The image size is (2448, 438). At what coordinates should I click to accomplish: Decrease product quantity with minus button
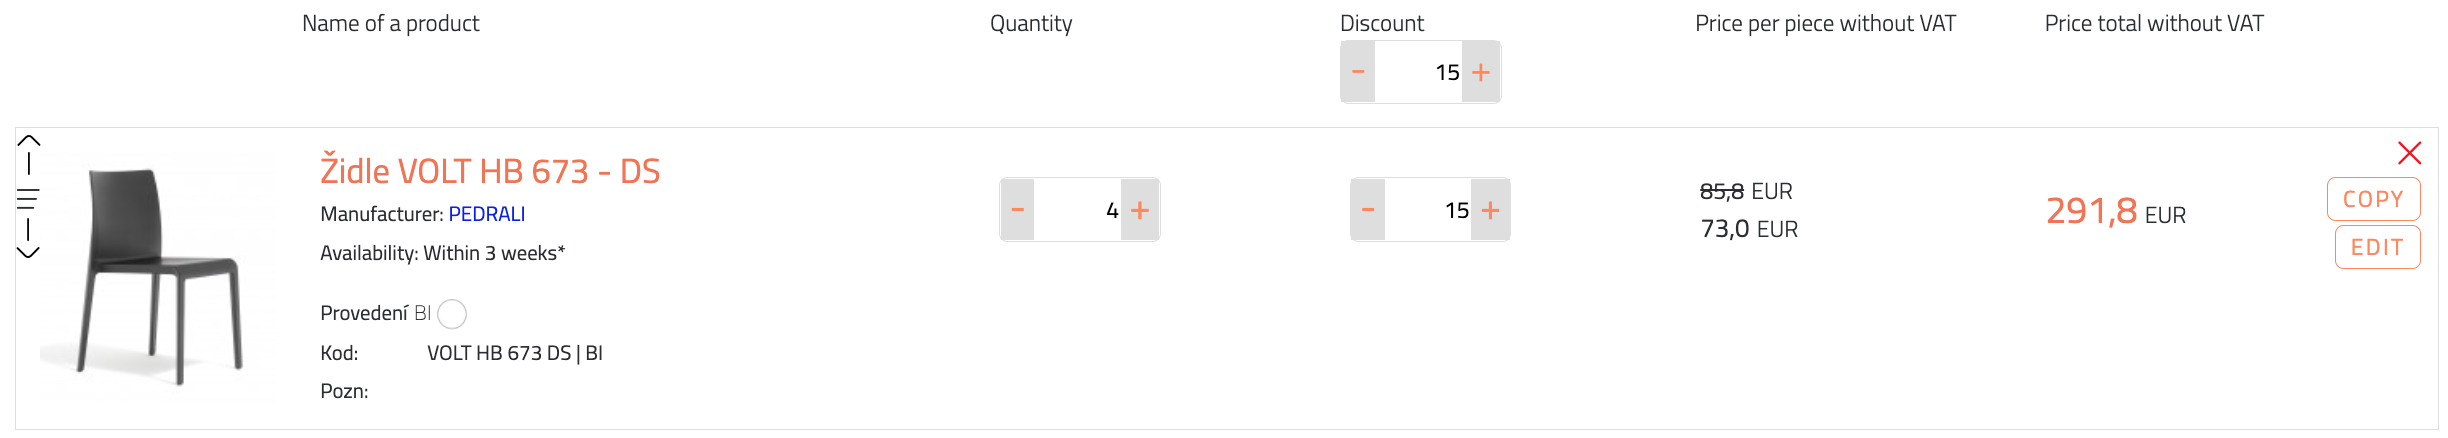1018,210
